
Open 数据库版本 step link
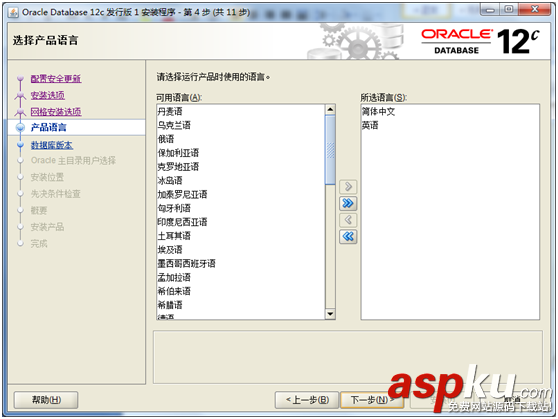click(x=52, y=145)
